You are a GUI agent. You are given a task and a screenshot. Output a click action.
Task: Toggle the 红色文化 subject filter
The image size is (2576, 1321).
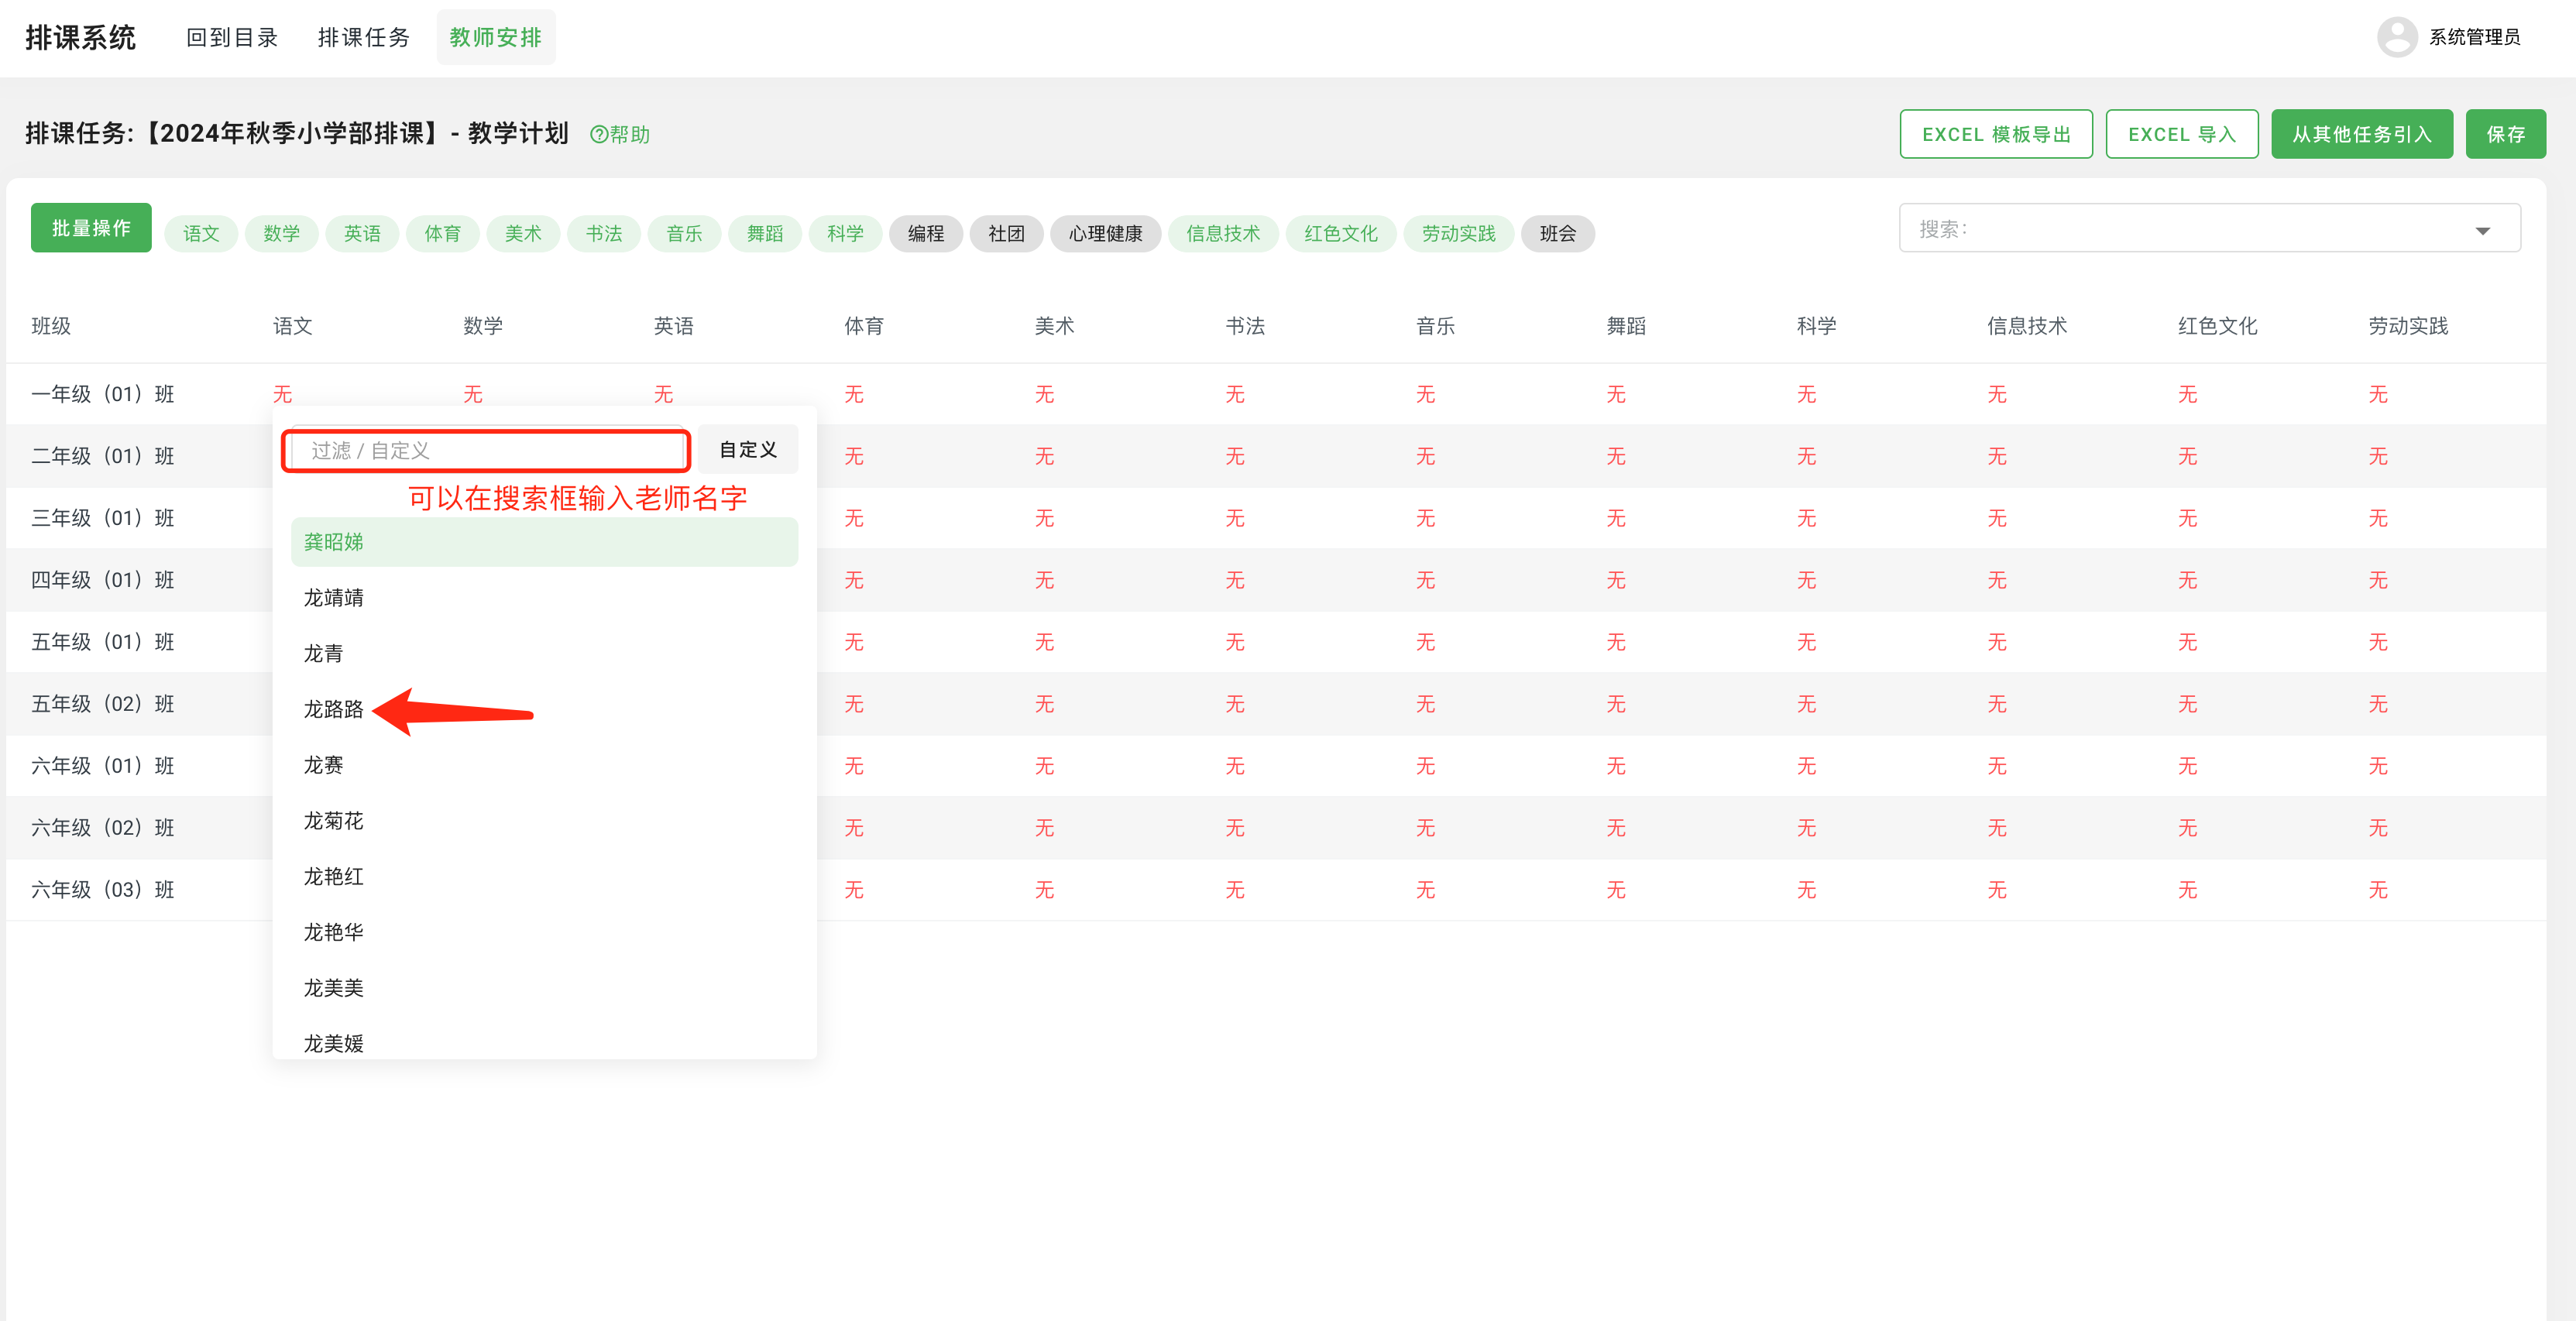tap(1340, 233)
